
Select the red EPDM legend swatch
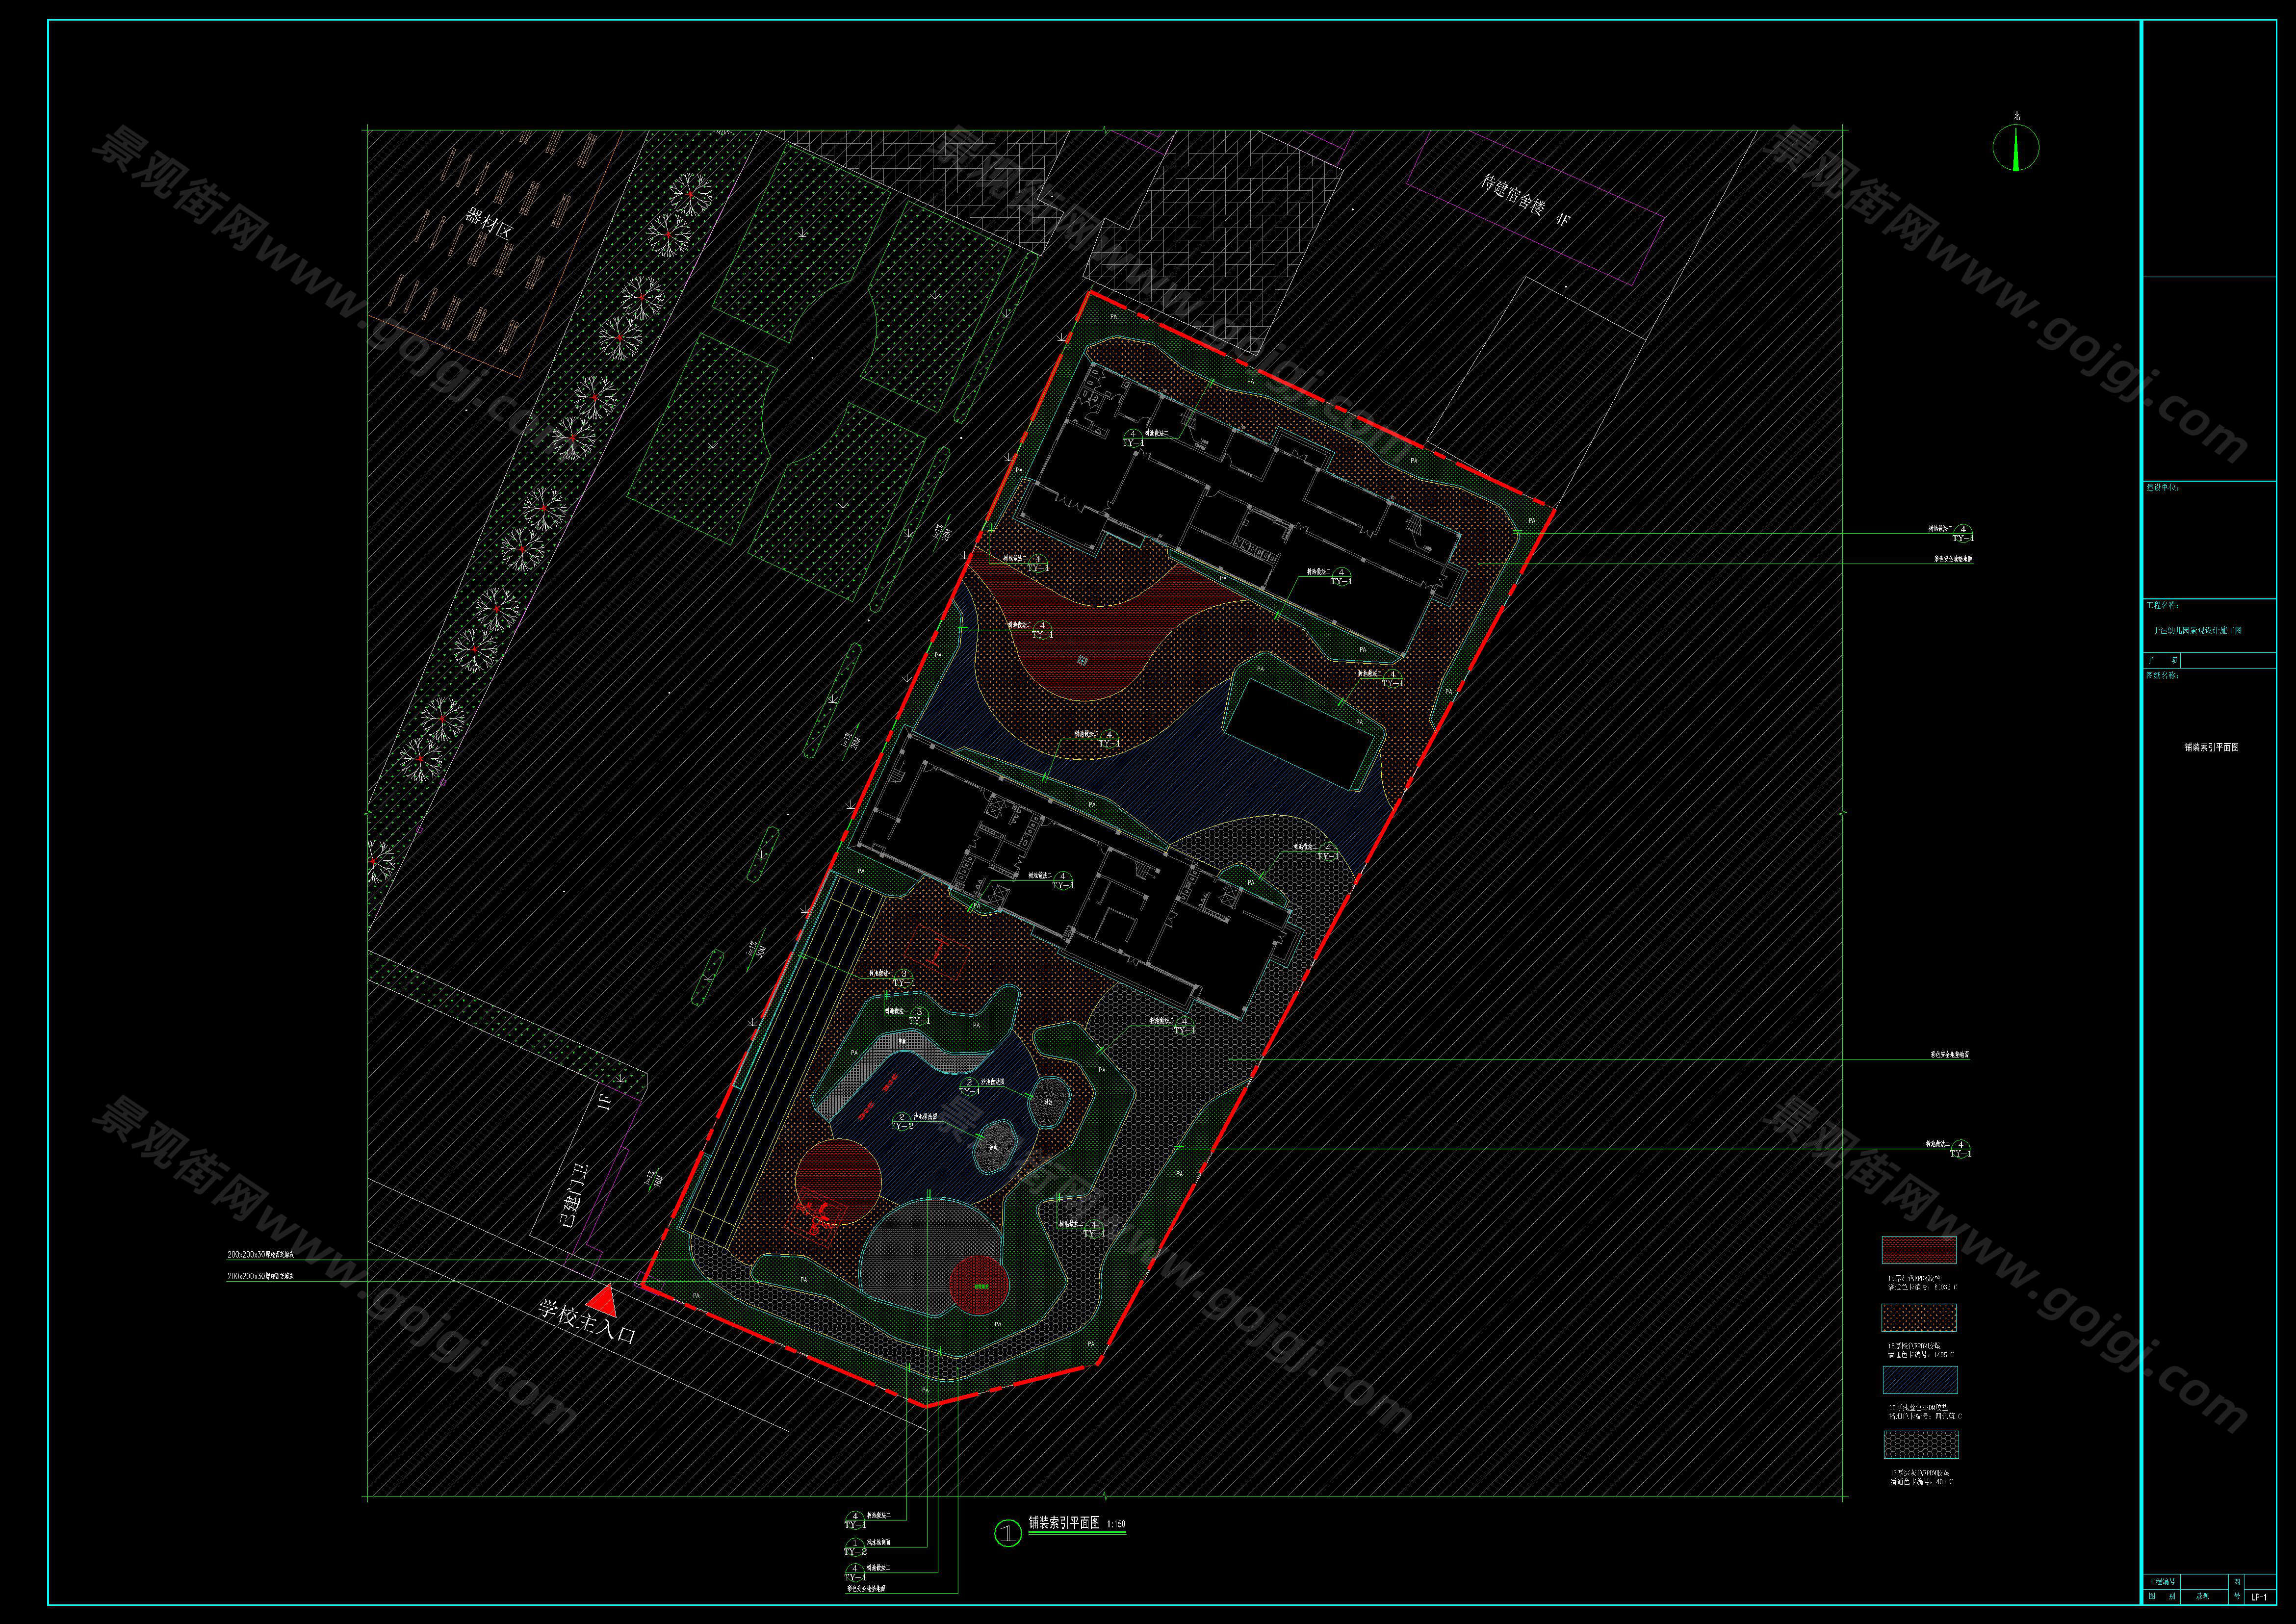click(1919, 1250)
